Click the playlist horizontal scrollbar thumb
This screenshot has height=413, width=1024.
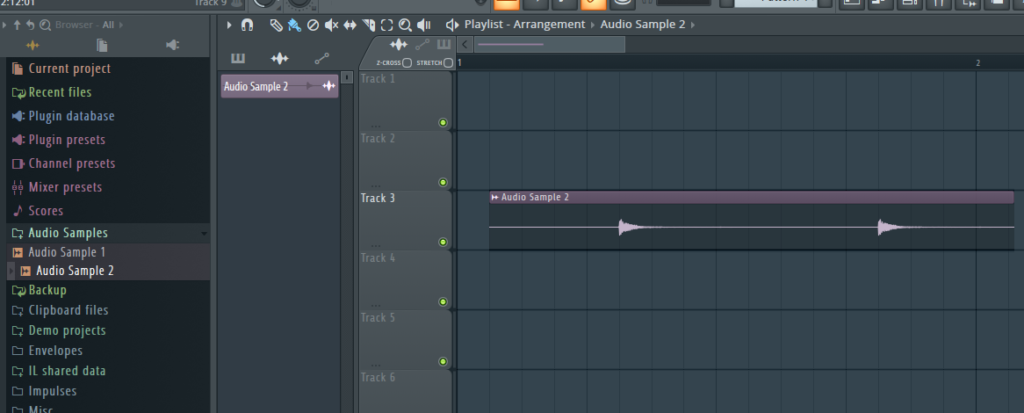pyautogui.click(x=549, y=44)
